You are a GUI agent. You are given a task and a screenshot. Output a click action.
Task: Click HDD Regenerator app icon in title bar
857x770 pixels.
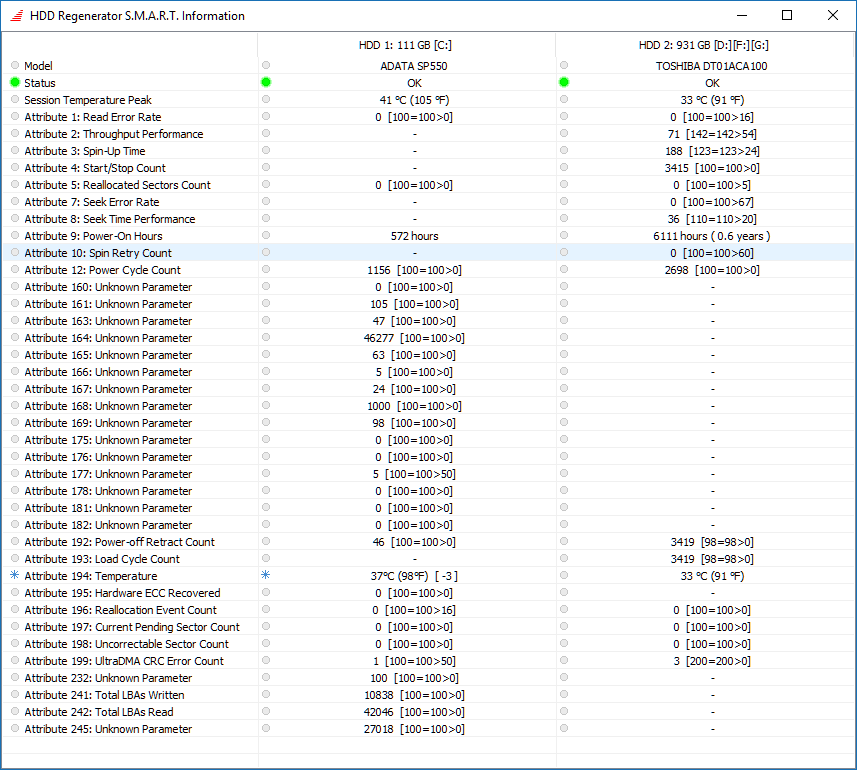tap(17, 16)
